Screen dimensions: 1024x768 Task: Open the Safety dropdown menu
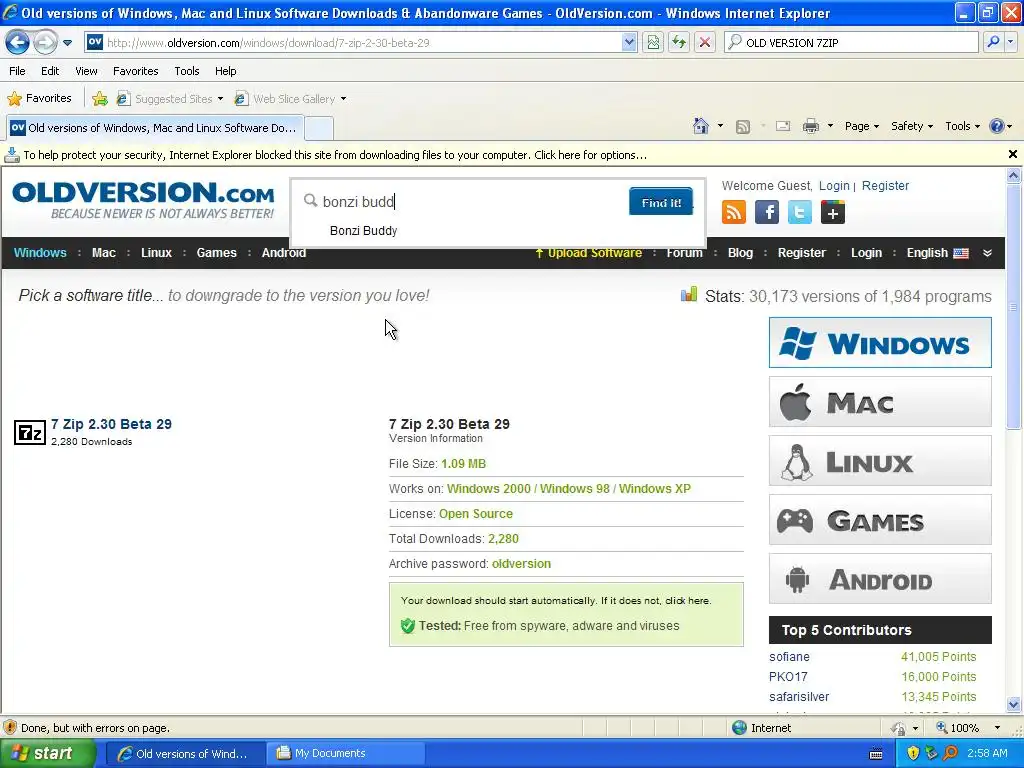coord(912,126)
